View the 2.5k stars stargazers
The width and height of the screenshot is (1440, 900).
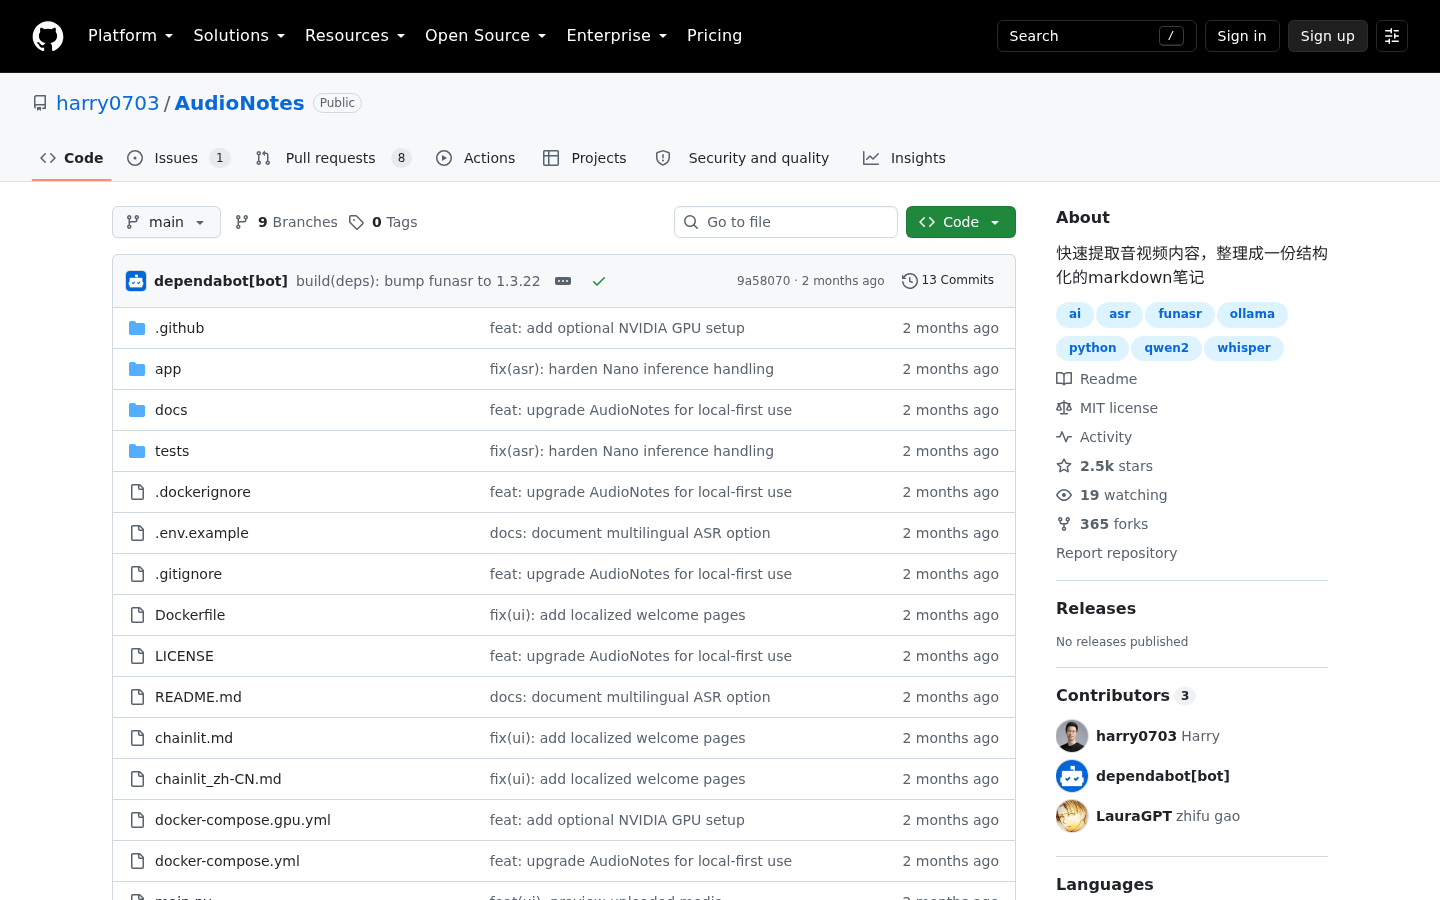click(1105, 466)
